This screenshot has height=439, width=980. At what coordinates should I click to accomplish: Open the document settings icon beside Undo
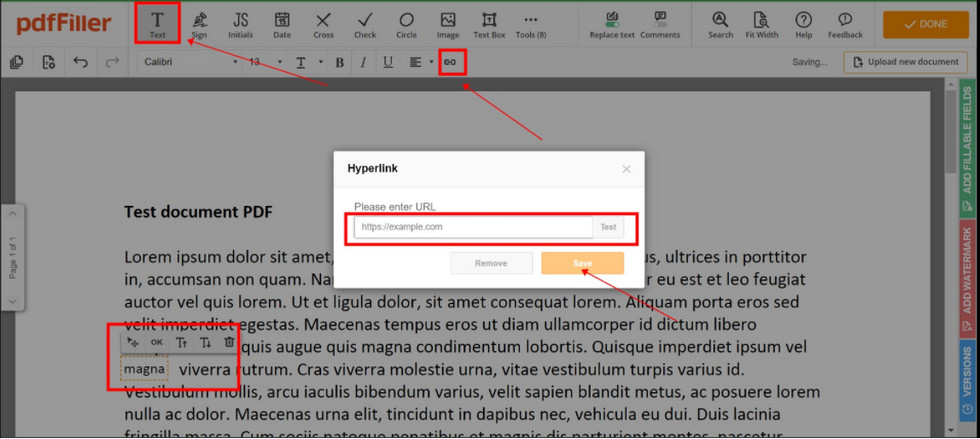[49, 62]
